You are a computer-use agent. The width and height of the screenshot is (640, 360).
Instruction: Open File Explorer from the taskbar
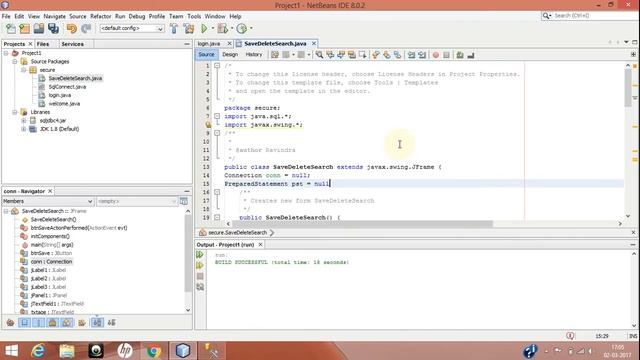[67, 351]
